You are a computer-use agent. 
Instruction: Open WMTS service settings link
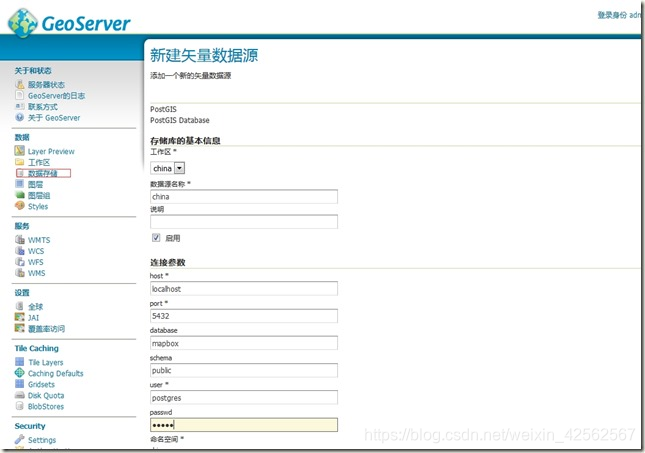[39, 240]
